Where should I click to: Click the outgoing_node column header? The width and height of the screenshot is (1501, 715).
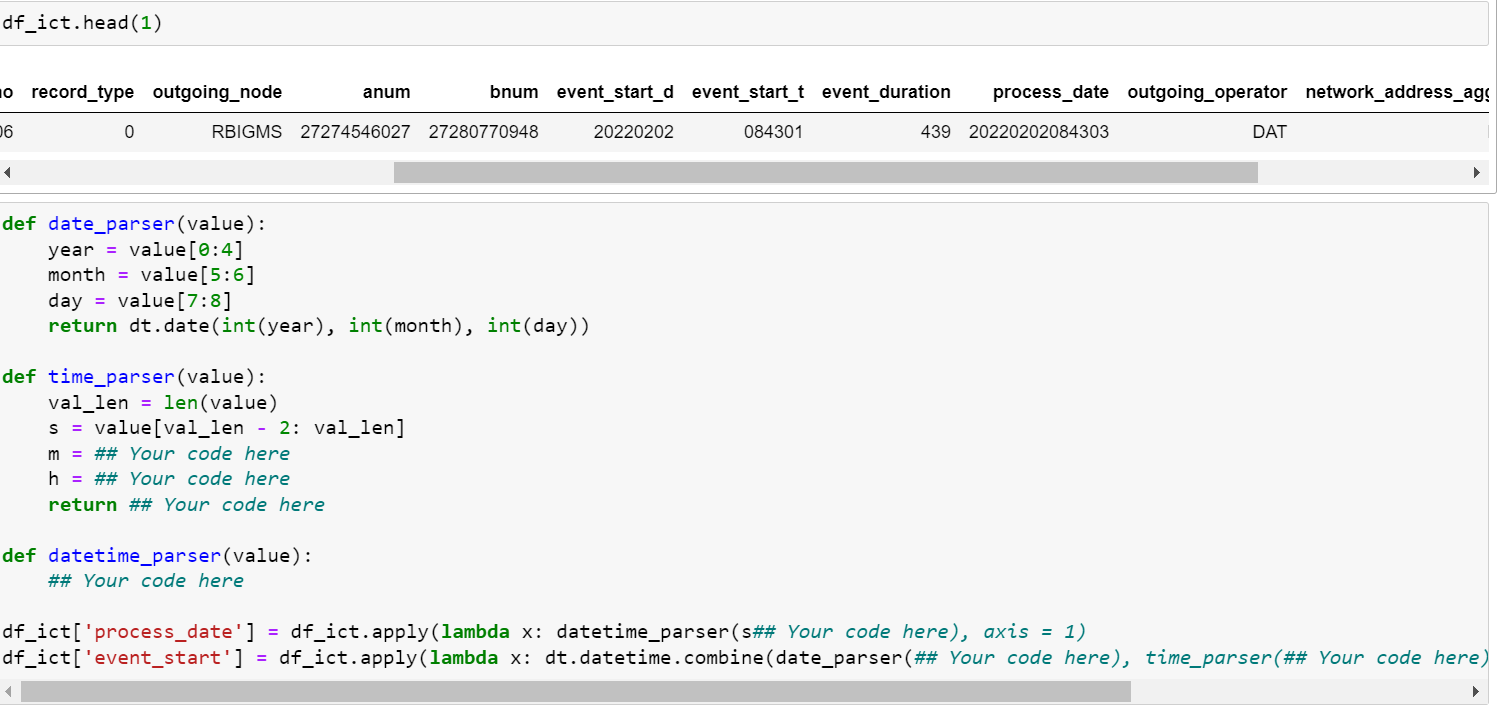point(218,92)
